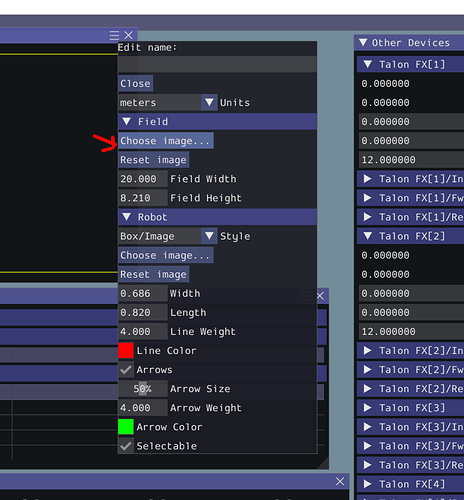
Task: Open the red Line Color swatch
Action: (126, 351)
